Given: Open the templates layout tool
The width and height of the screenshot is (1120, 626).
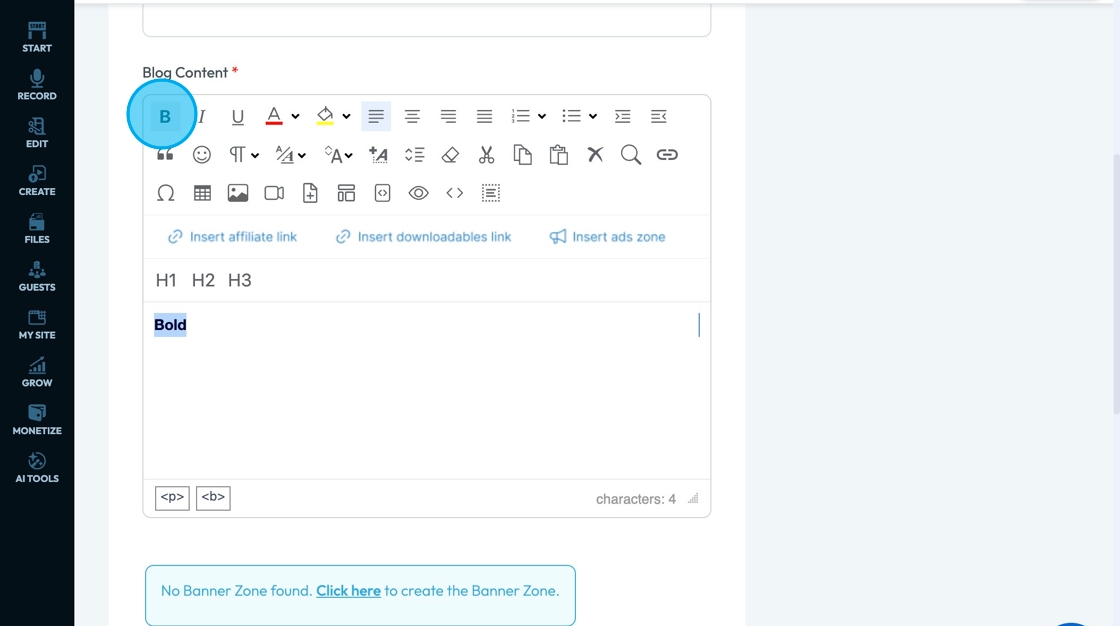Looking at the screenshot, I should 346,194.
